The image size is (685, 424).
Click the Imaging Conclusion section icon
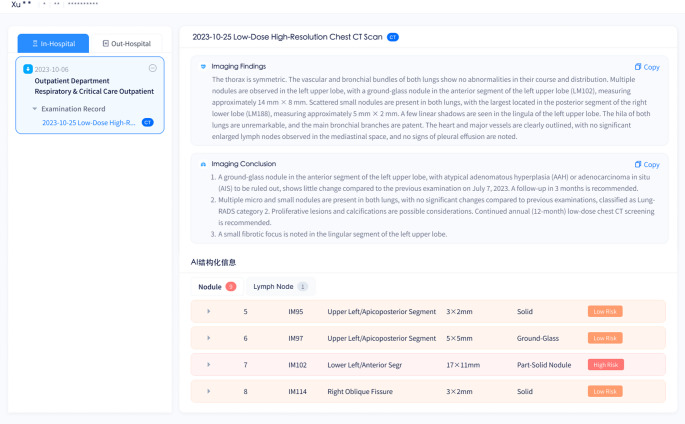203,164
